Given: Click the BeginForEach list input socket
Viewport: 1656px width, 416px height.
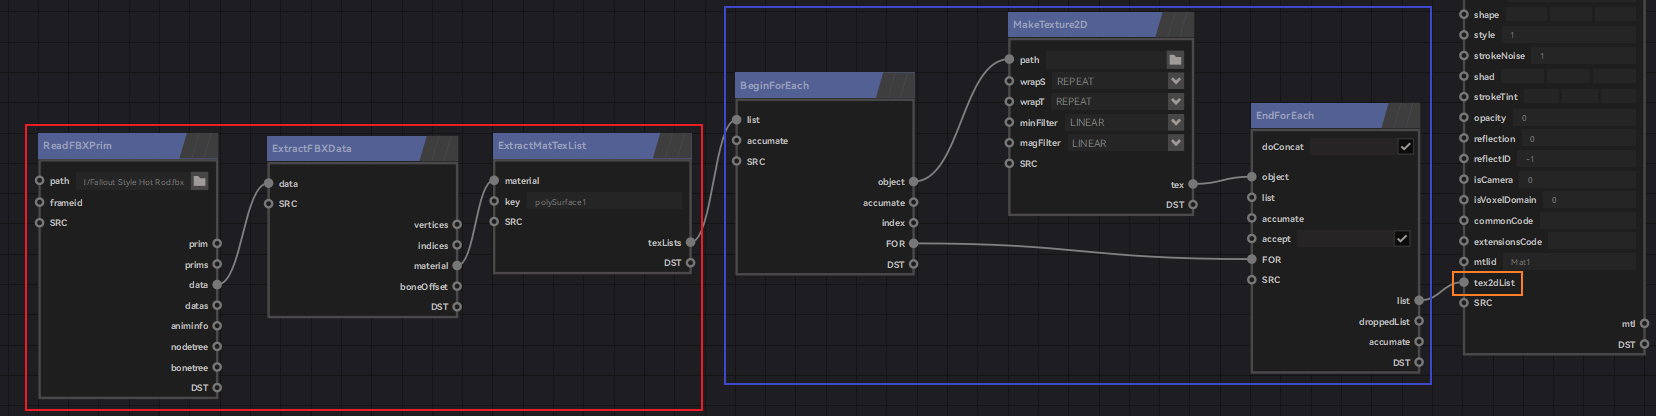Looking at the screenshot, I should tap(737, 120).
